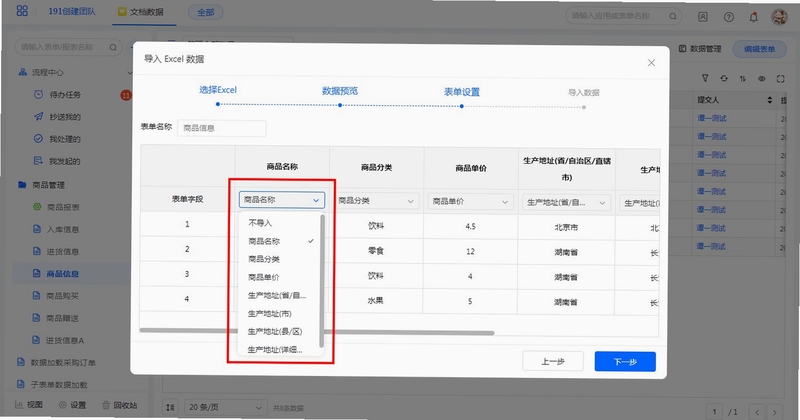Screen dimensions: 800x420
Task: Go to the 数据预览 step
Action: pyautogui.click(x=340, y=91)
